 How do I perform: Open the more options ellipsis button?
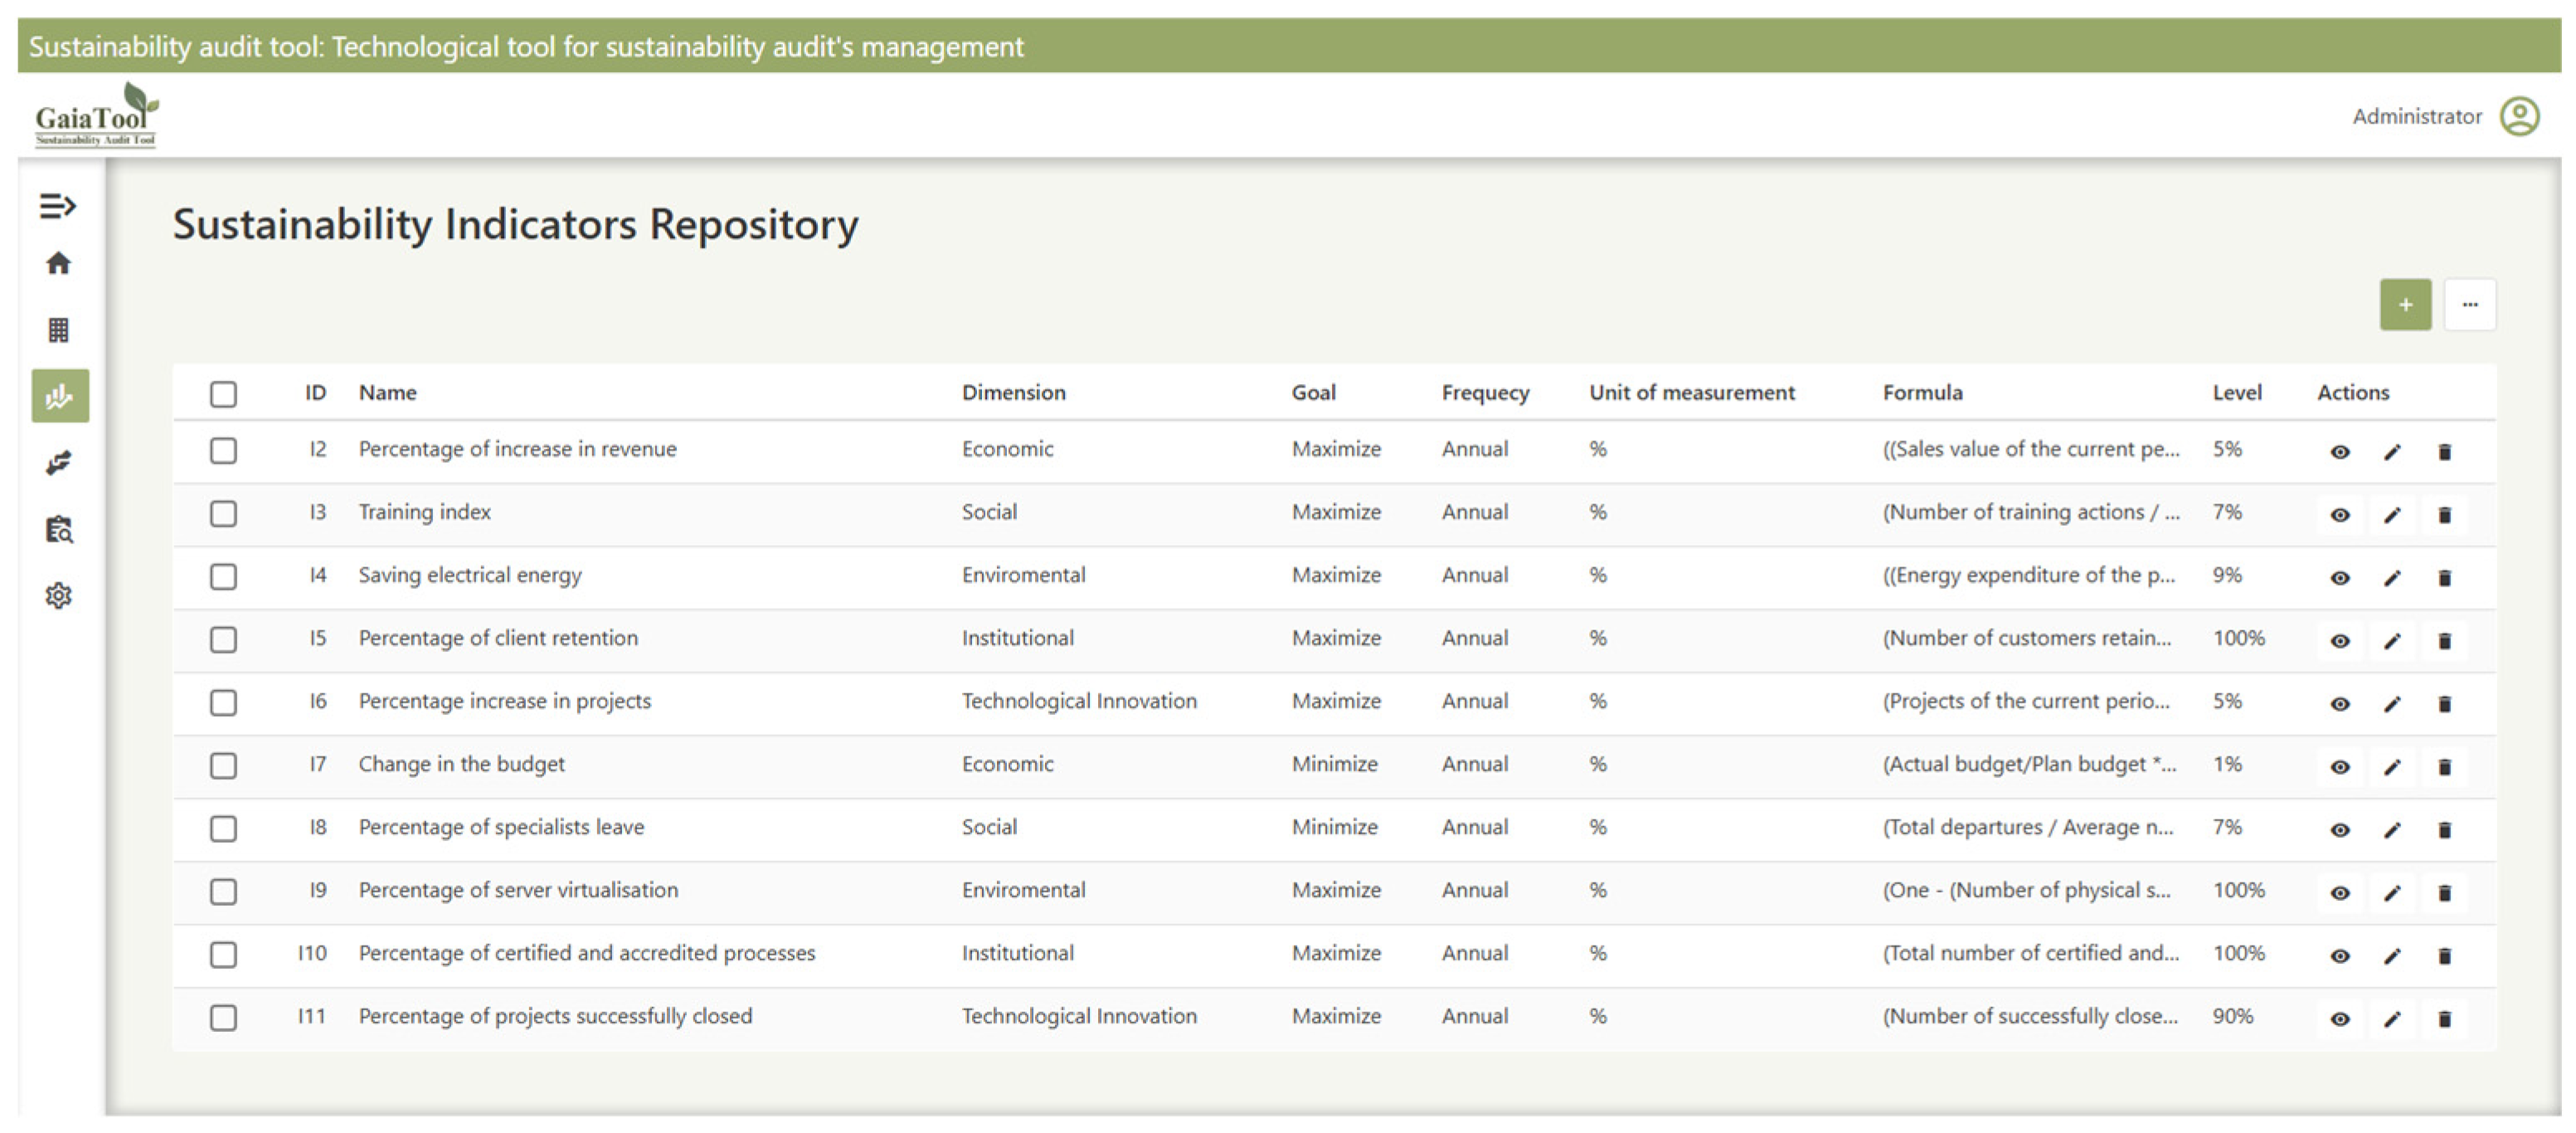coord(2469,304)
